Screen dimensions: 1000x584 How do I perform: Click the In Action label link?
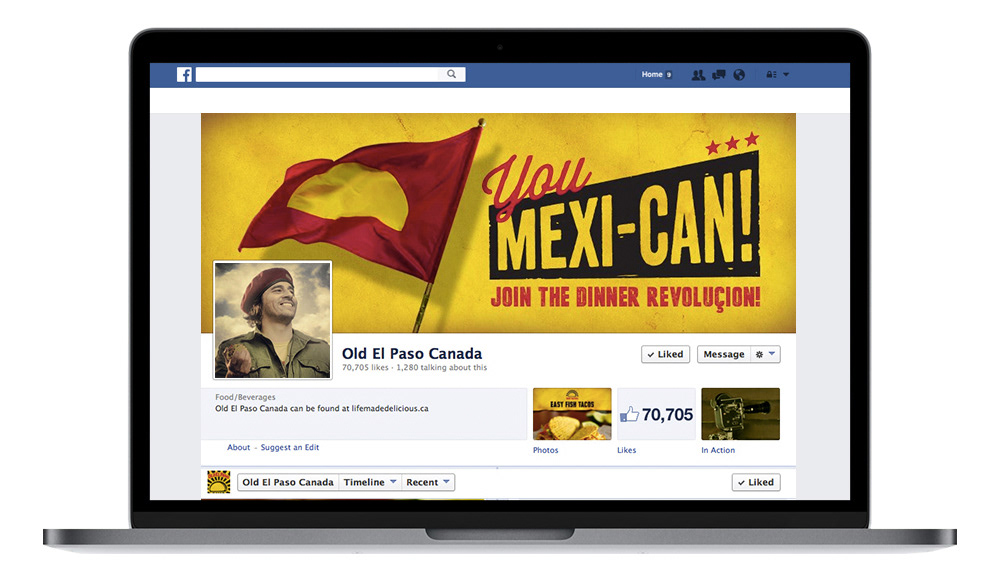coord(718,450)
